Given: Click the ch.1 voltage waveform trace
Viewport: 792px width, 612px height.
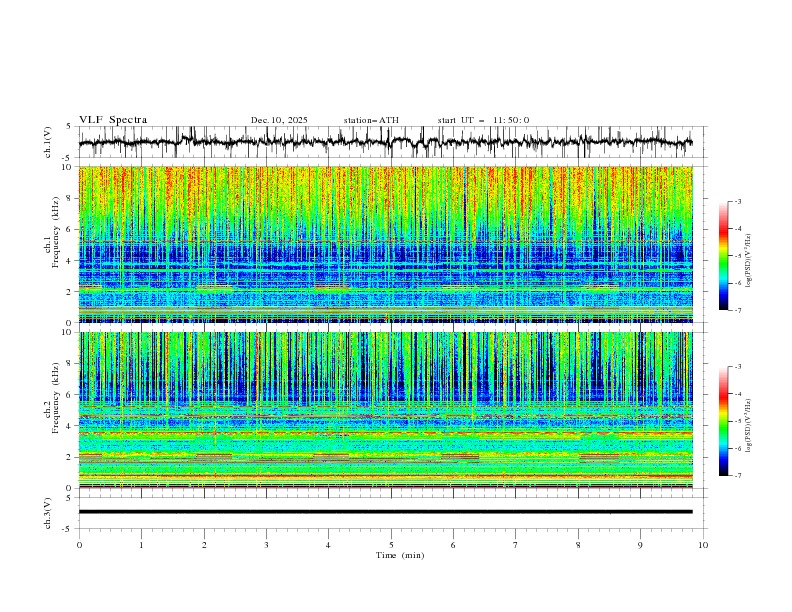Looking at the screenshot, I should pos(385,142).
